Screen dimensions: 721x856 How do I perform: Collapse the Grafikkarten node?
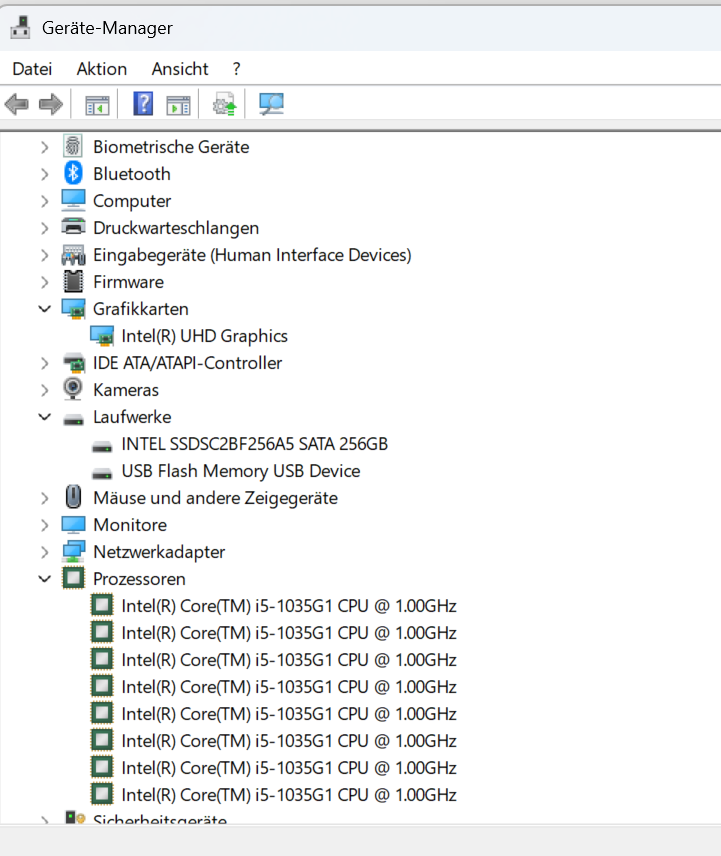point(45,309)
